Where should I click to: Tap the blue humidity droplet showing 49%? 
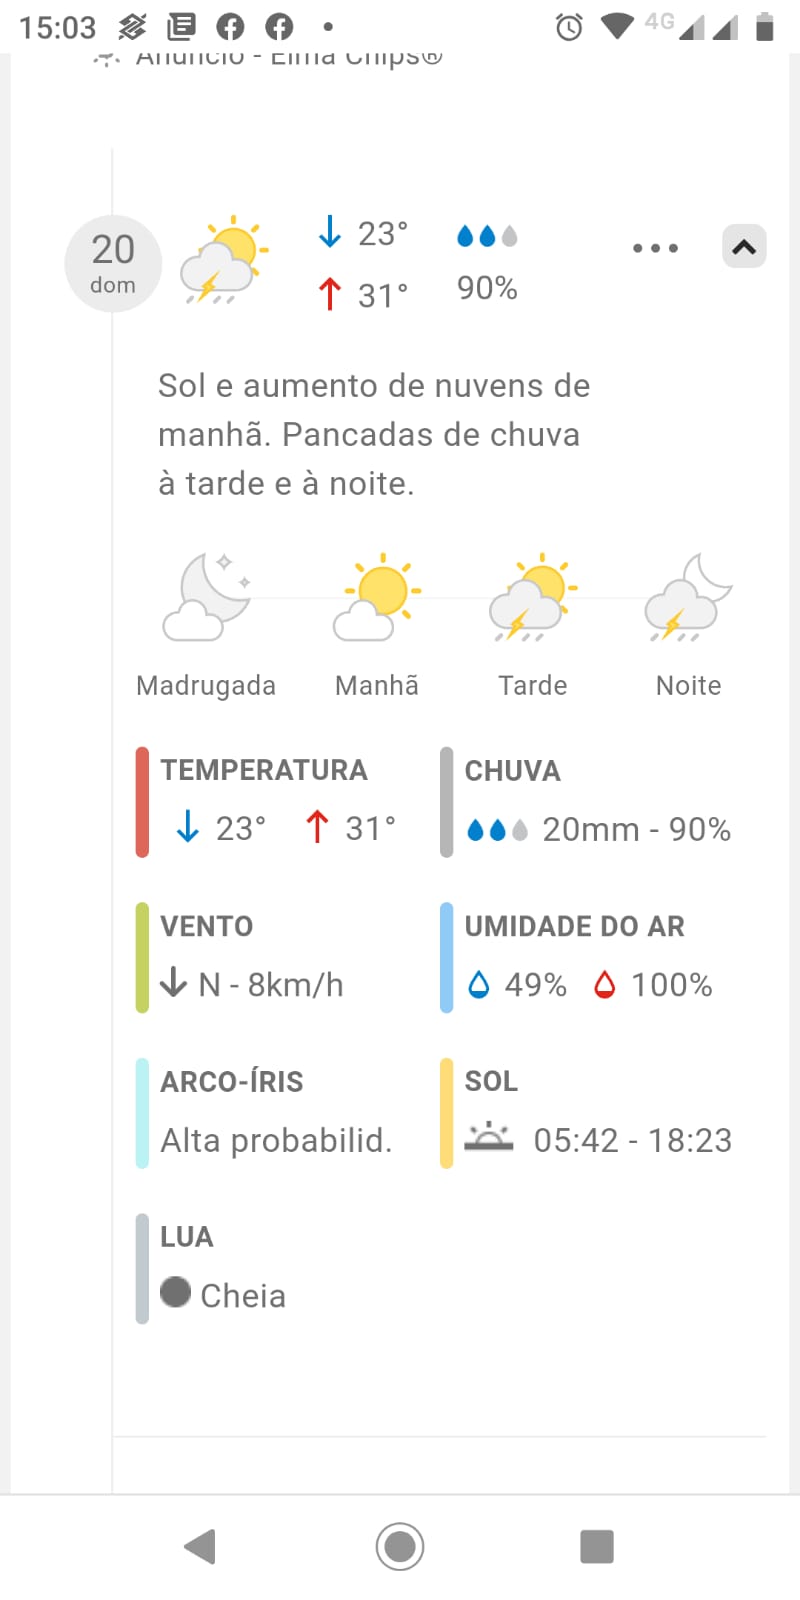pos(479,985)
